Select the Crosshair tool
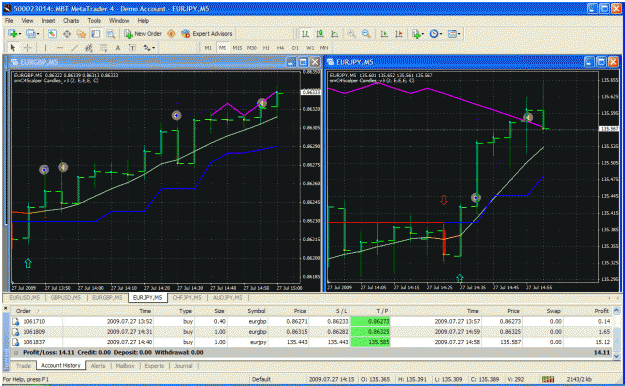The width and height of the screenshot is (625, 386). 28,48
